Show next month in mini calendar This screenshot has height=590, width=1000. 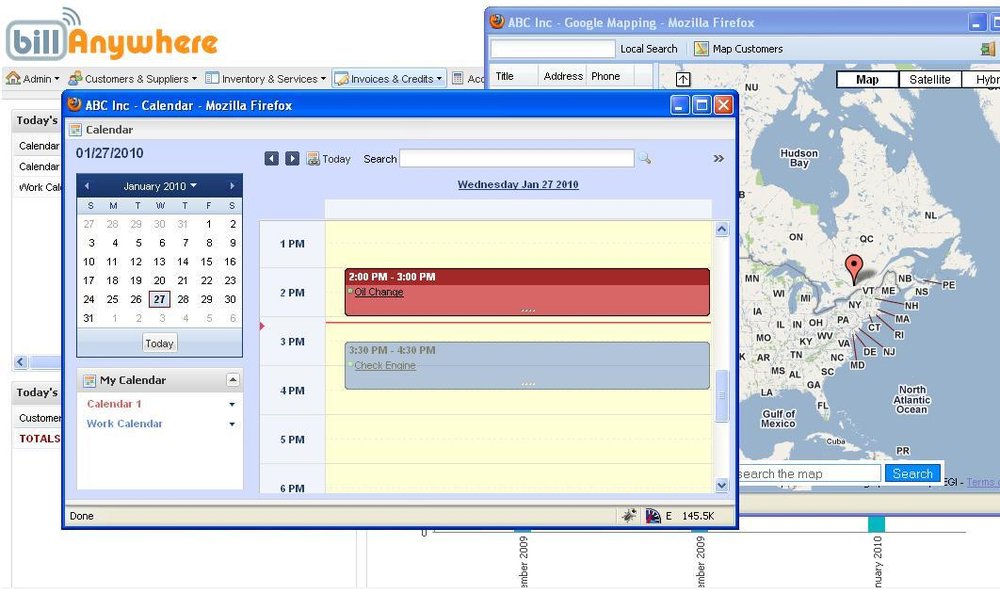pyautogui.click(x=232, y=186)
